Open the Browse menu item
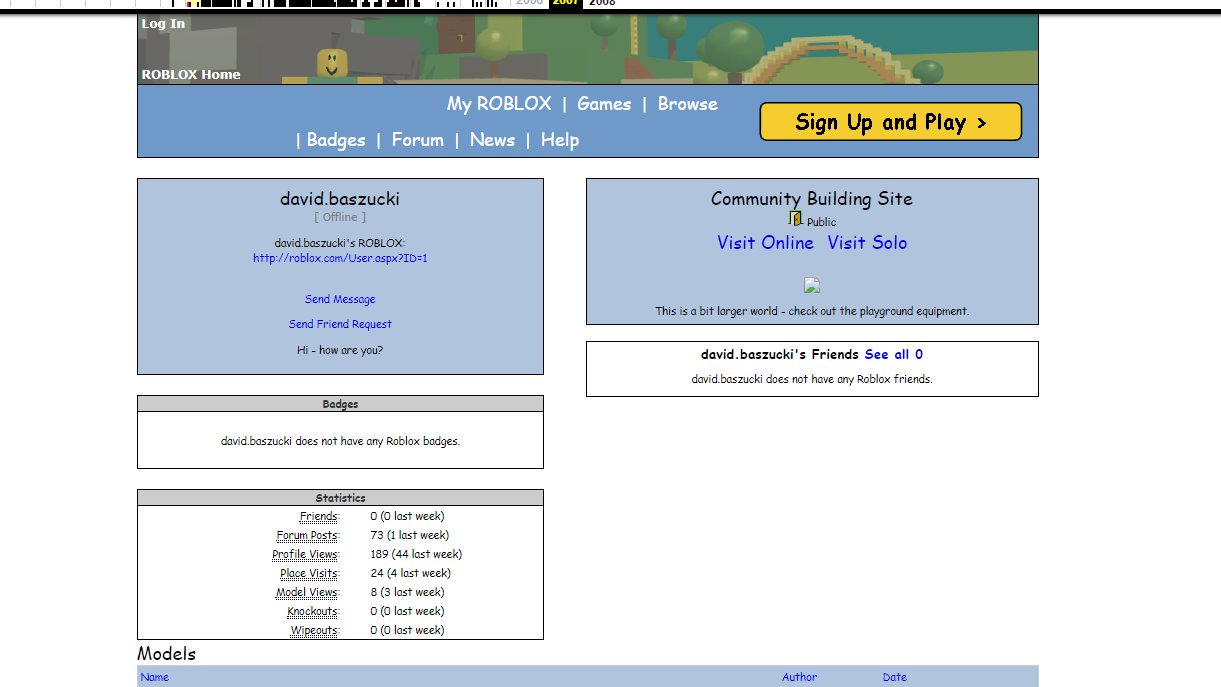This screenshot has width=1221, height=687. coord(687,104)
